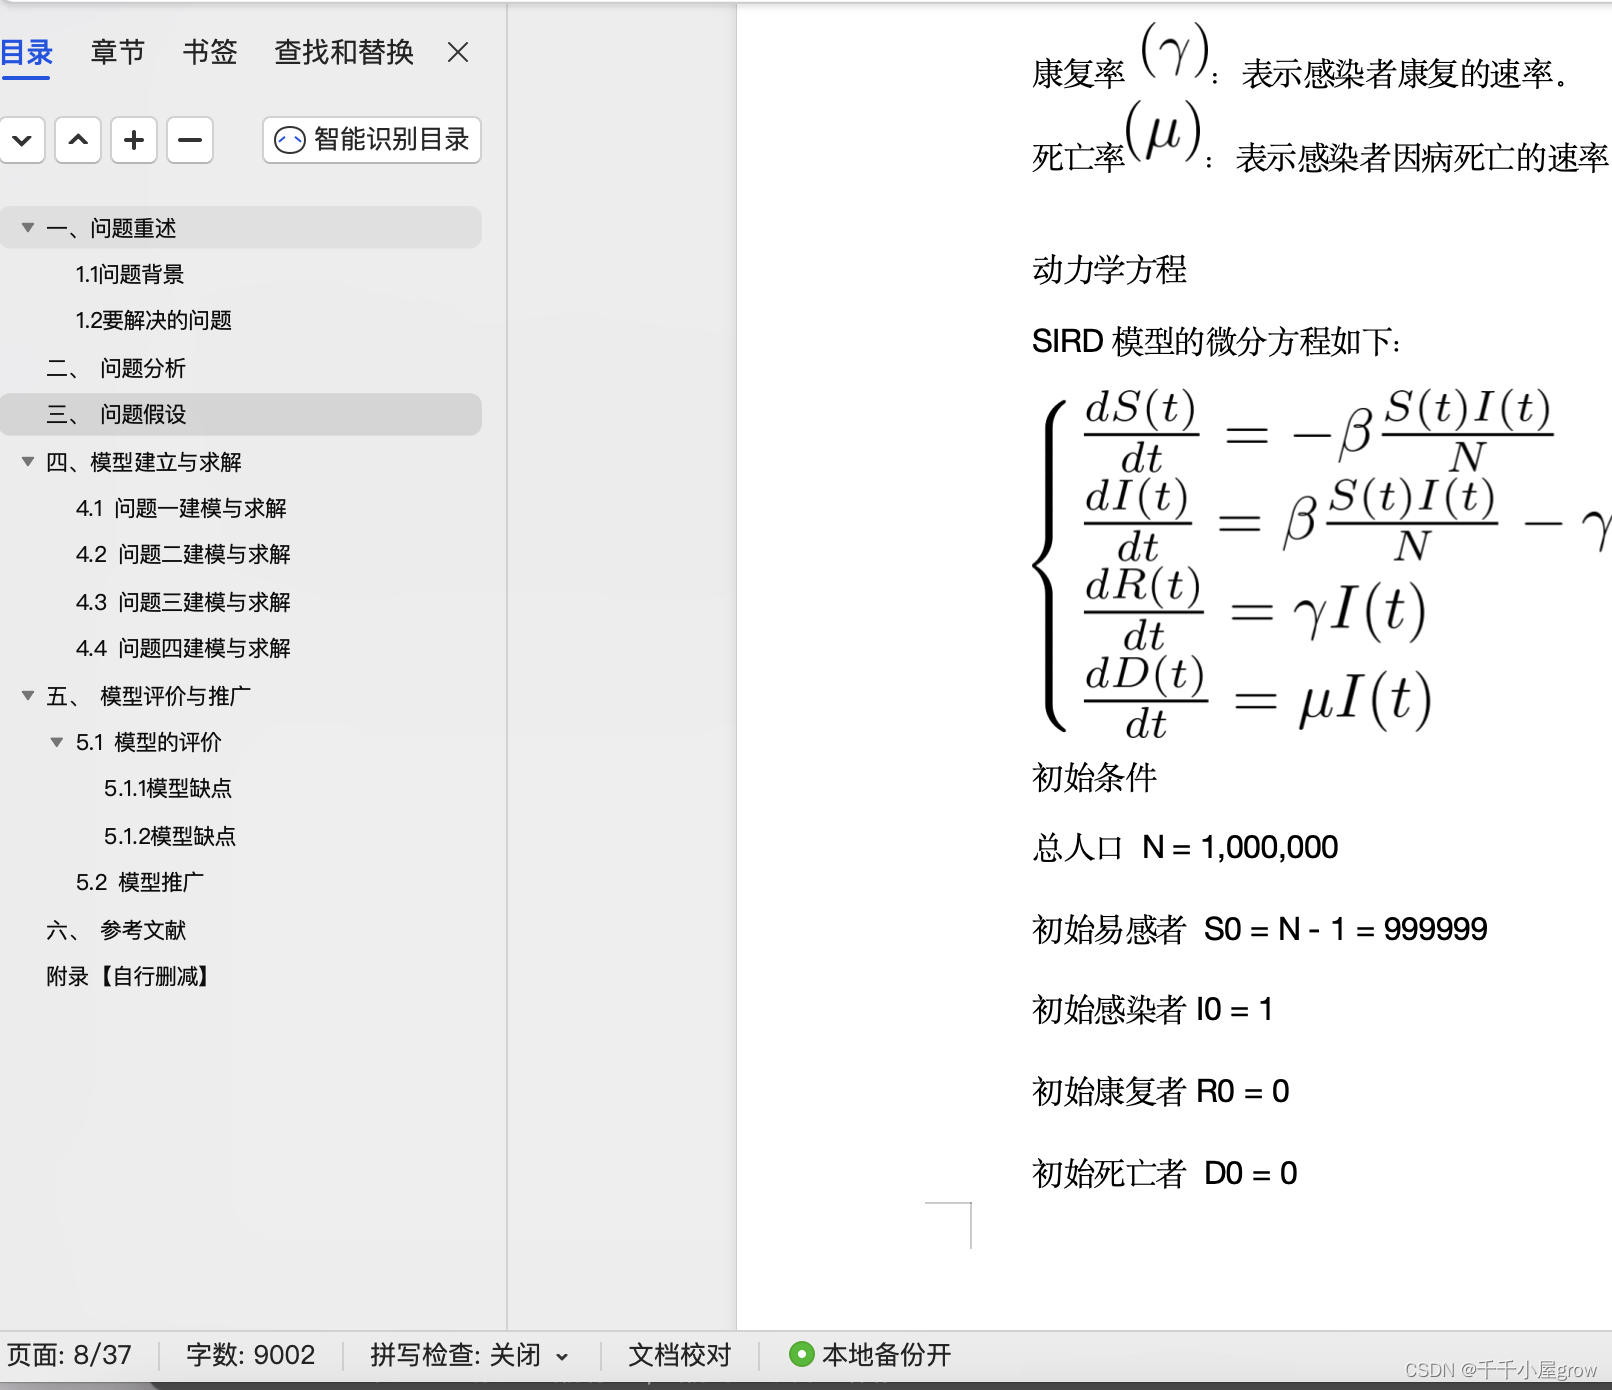
Task: Click the 智能识别目录 button
Action: pyautogui.click(x=372, y=140)
